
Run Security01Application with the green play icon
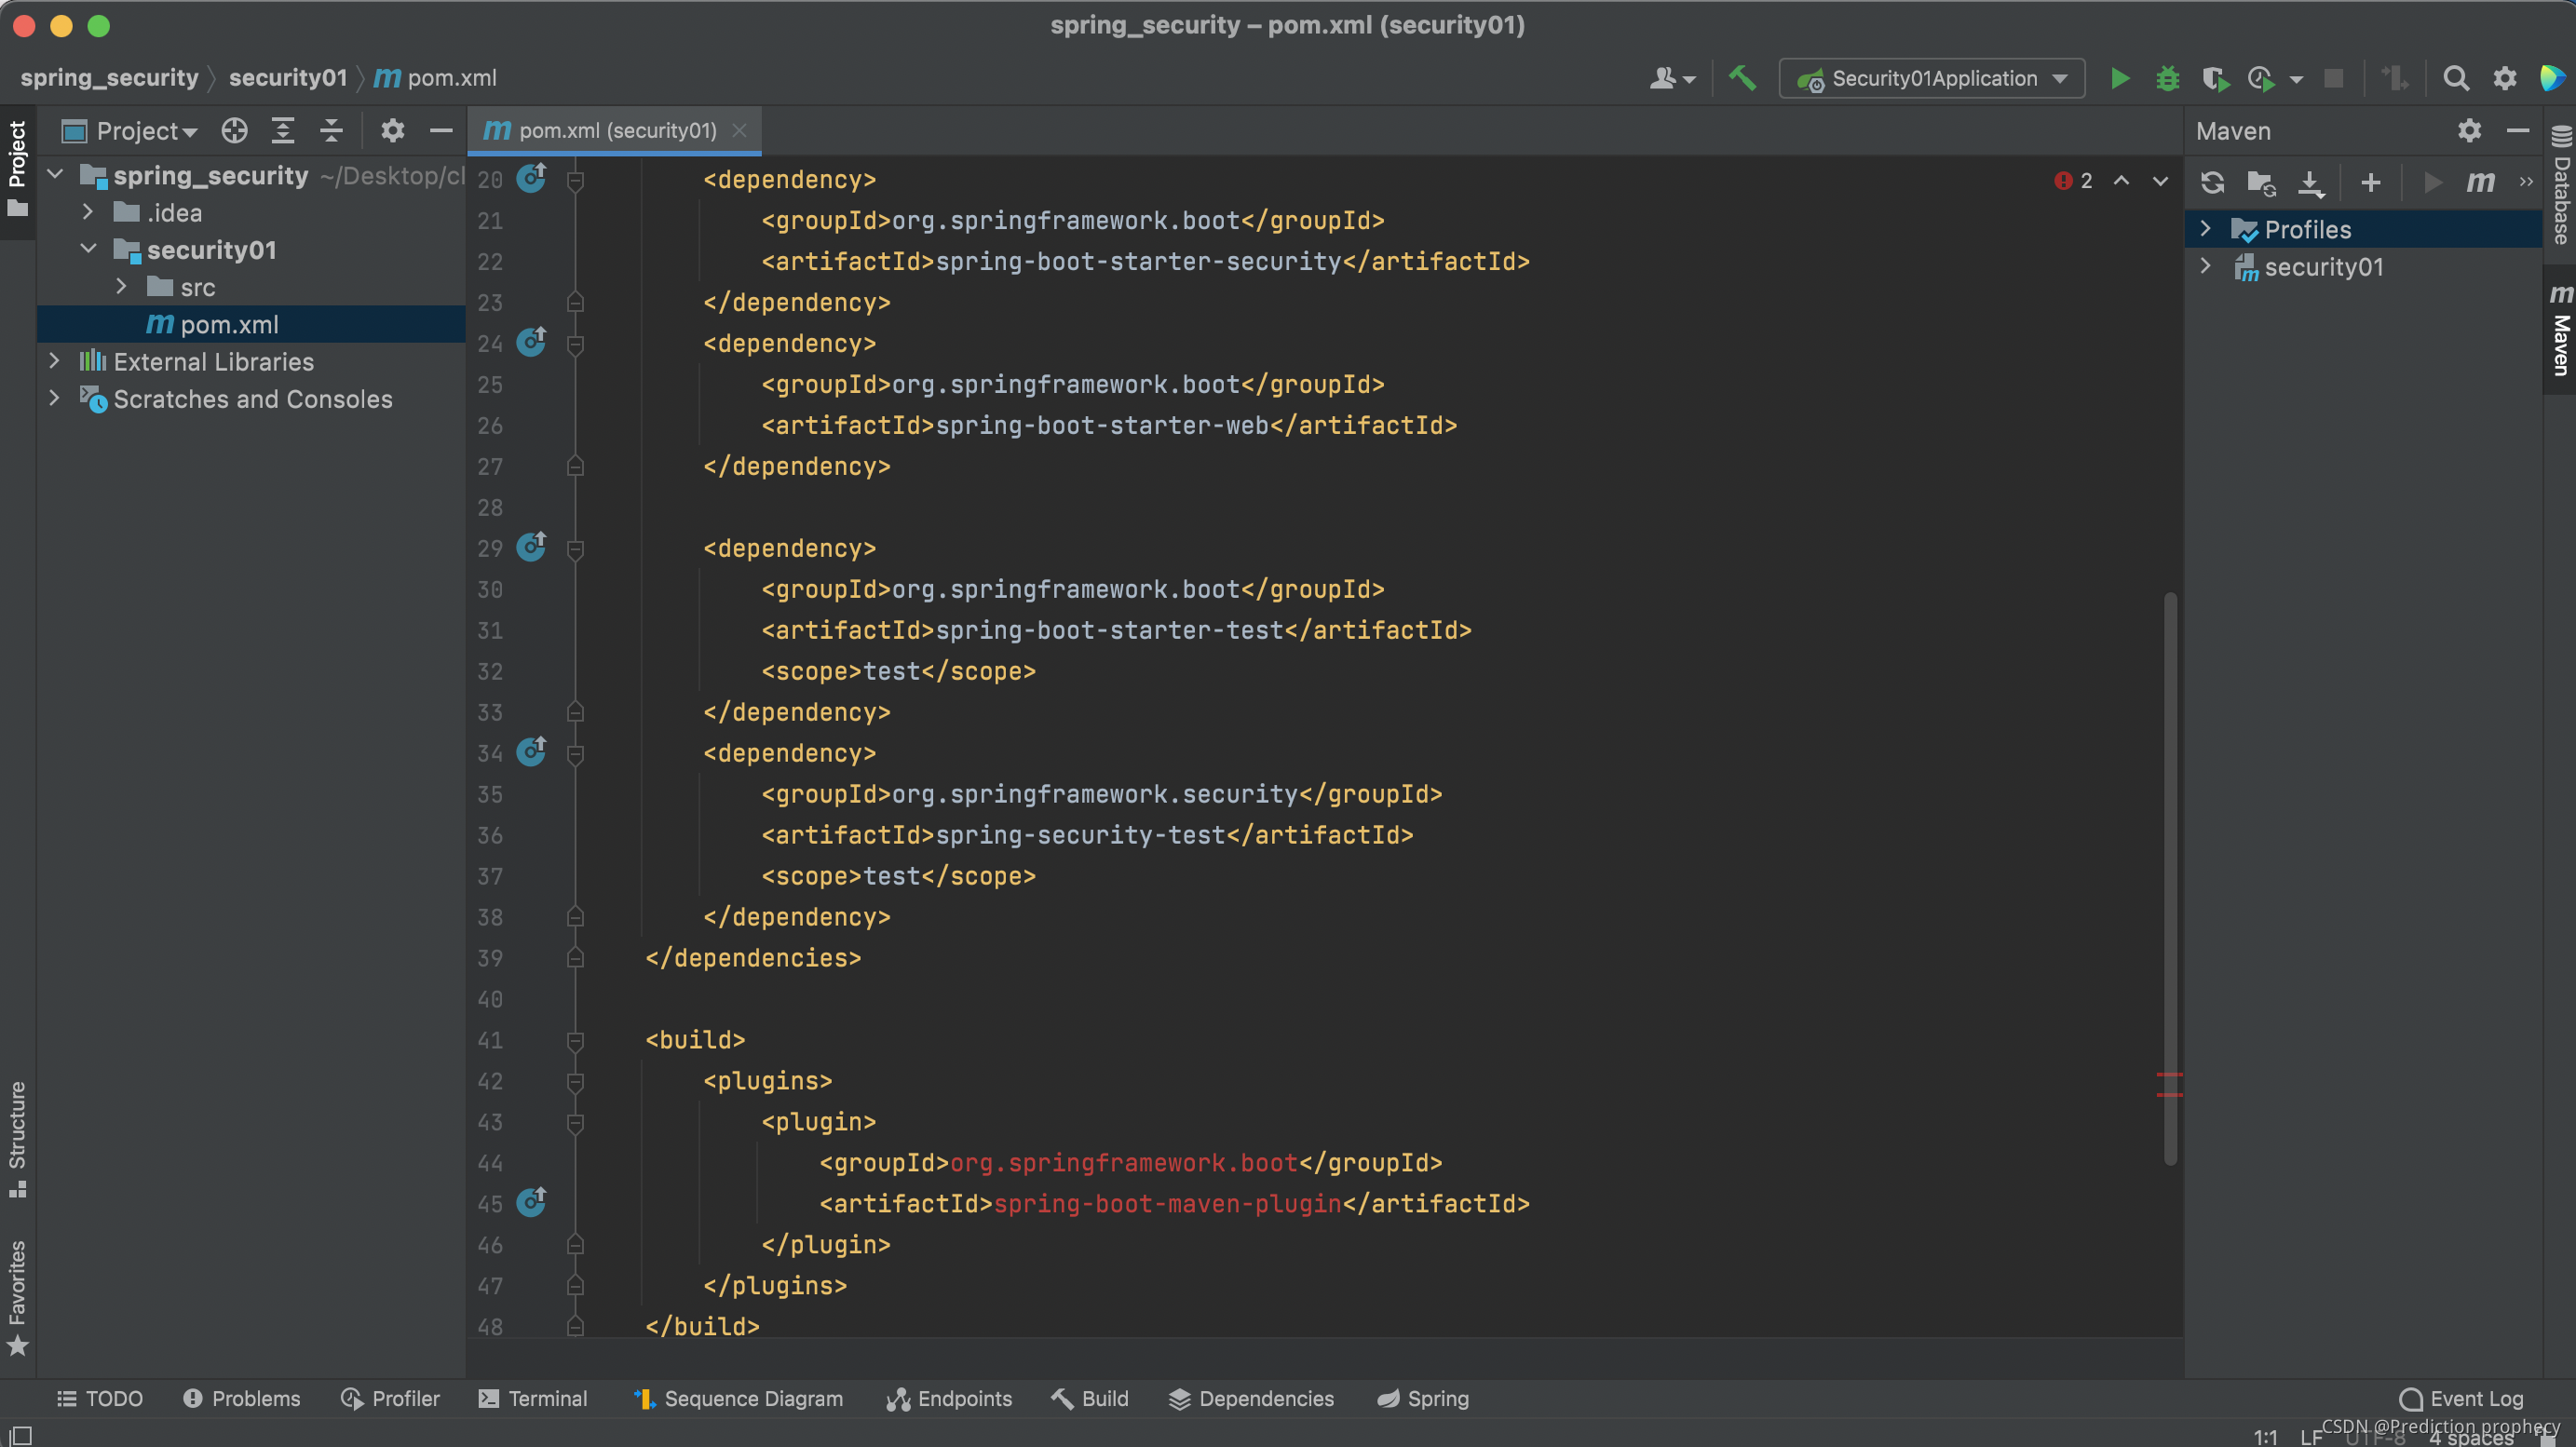coord(2119,78)
